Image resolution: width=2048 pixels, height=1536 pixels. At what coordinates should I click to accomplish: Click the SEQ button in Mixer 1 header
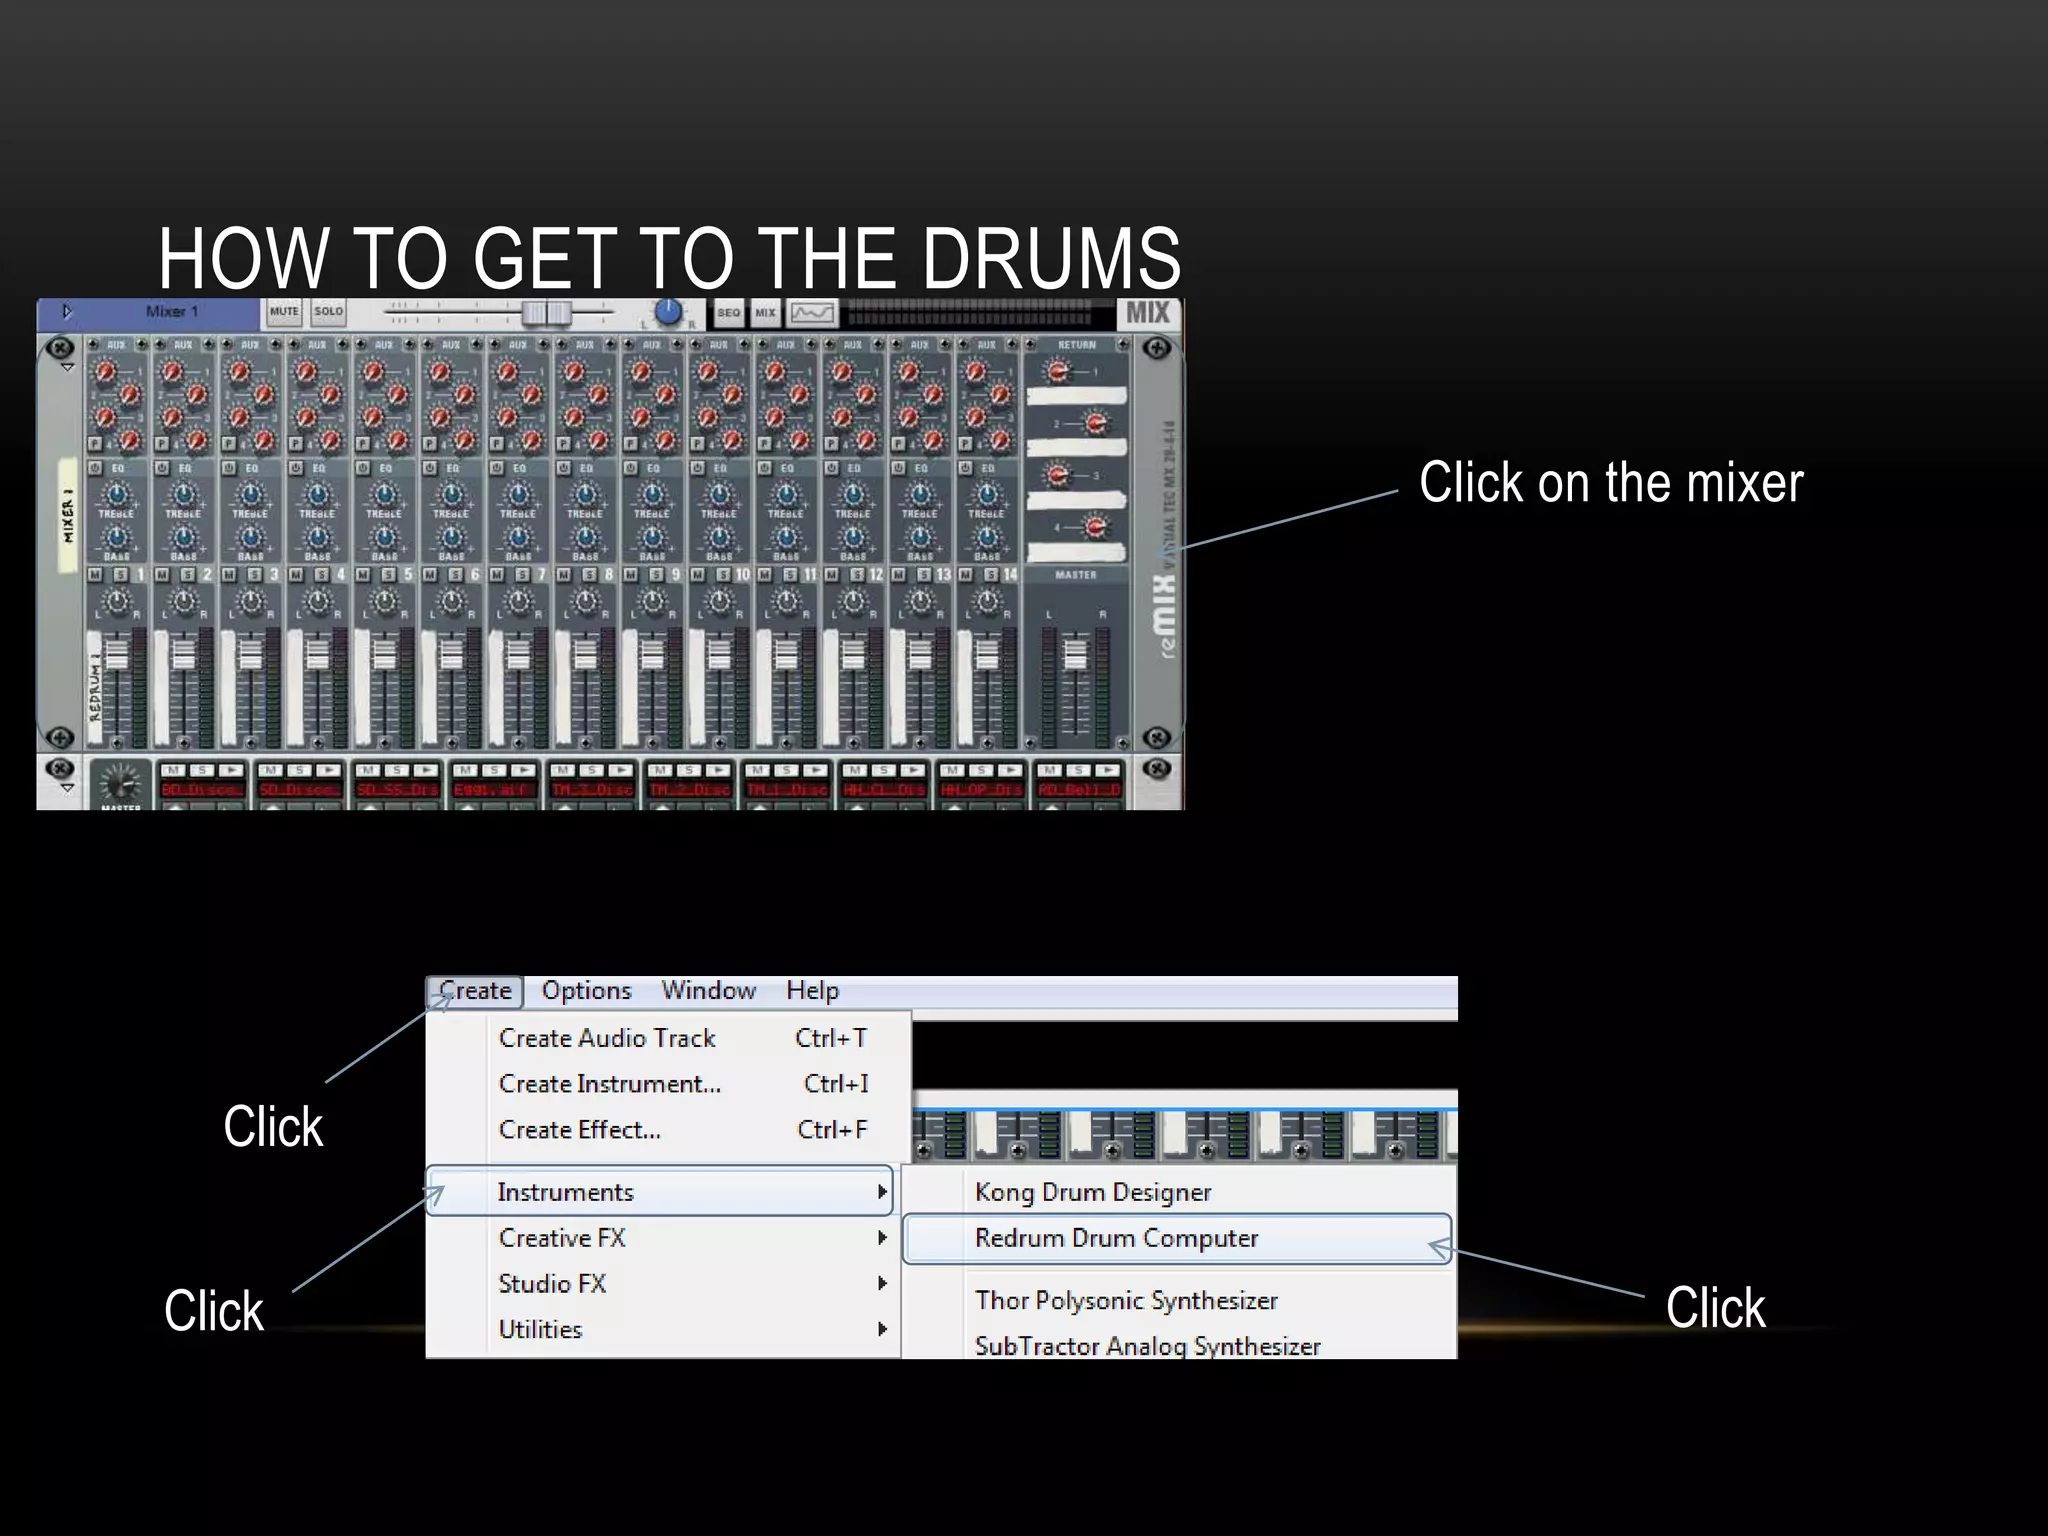728,313
